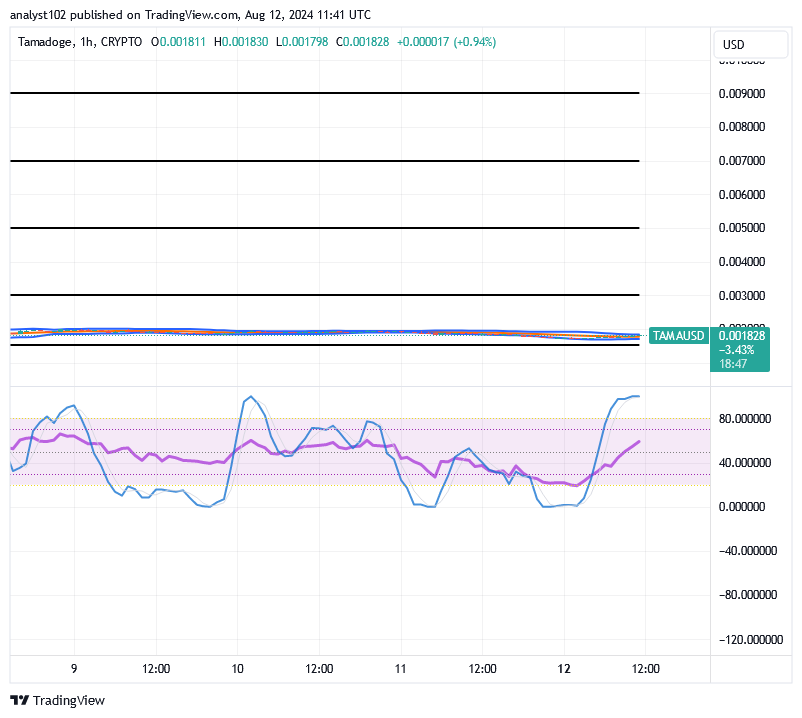Screen dimensions: 802x718
Task: Click the 0.003000 price axis label
Action: point(742,296)
